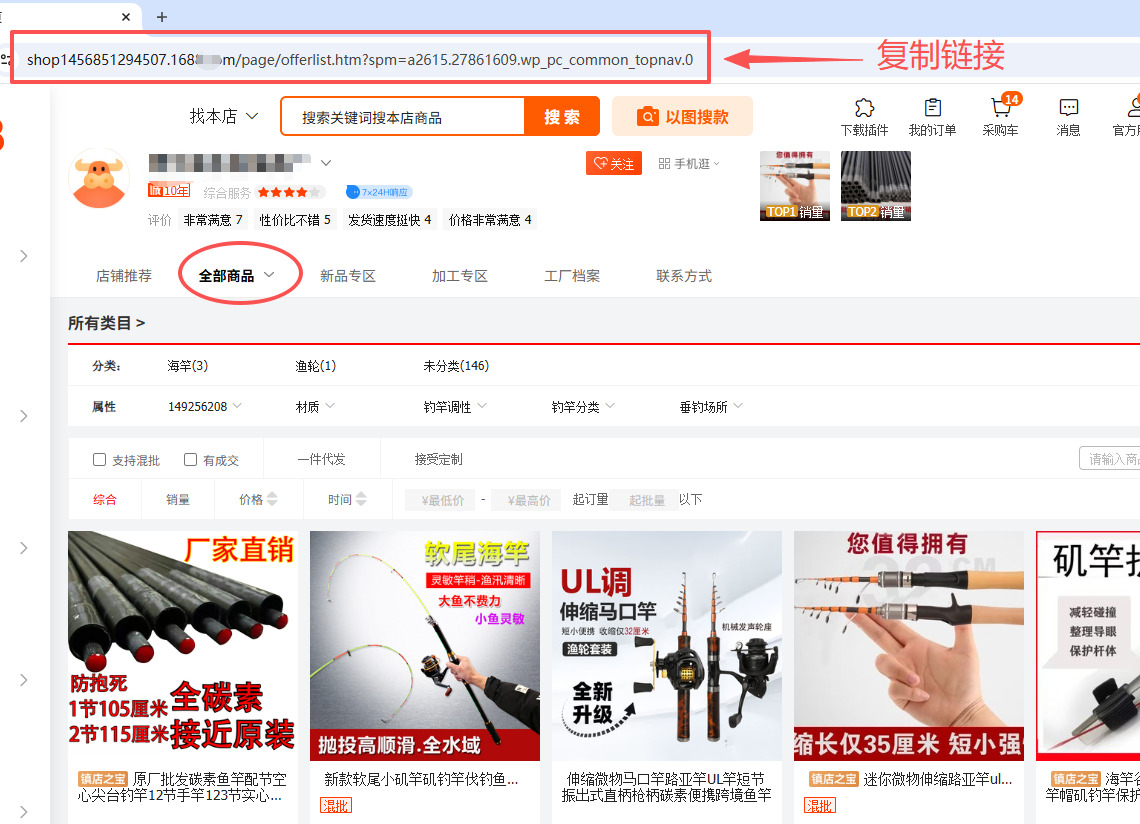Image resolution: width=1140 pixels, height=824 pixels.
Task: Focus the shop search keyword field
Action: [404, 117]
